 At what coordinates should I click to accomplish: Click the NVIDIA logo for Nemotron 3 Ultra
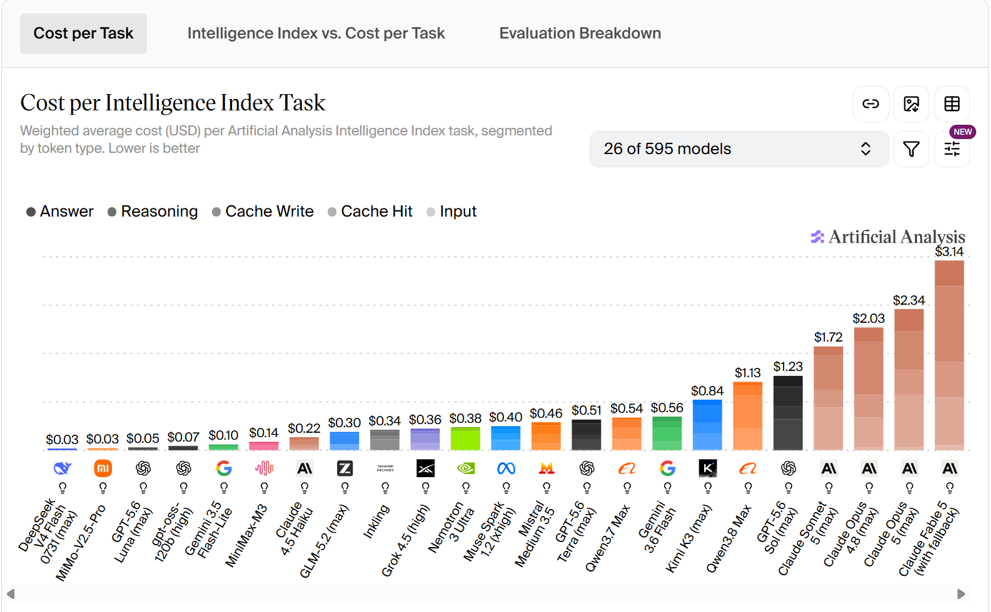466,468
